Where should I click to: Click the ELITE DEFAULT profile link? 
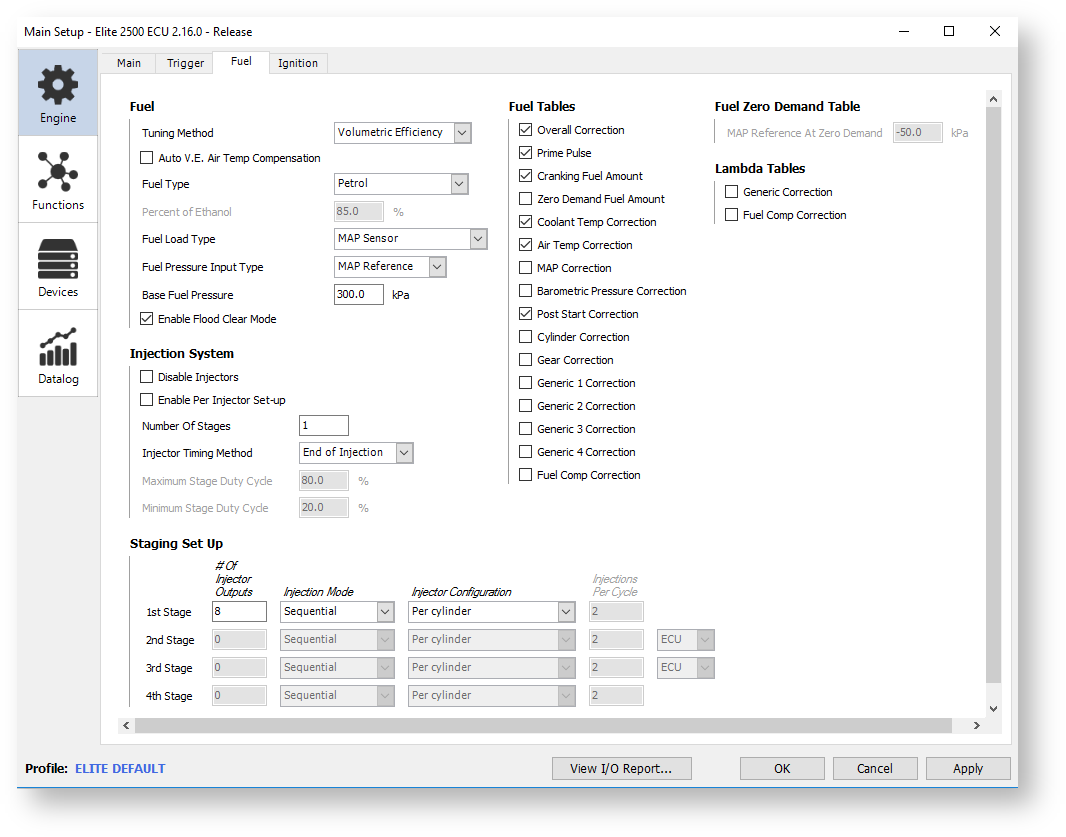120,768
